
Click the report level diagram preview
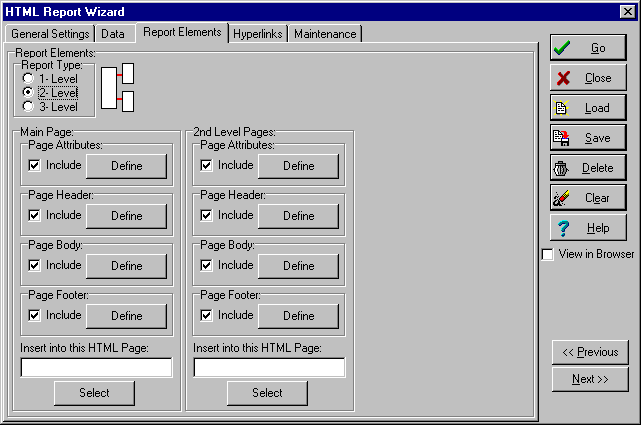click(119, 87)
